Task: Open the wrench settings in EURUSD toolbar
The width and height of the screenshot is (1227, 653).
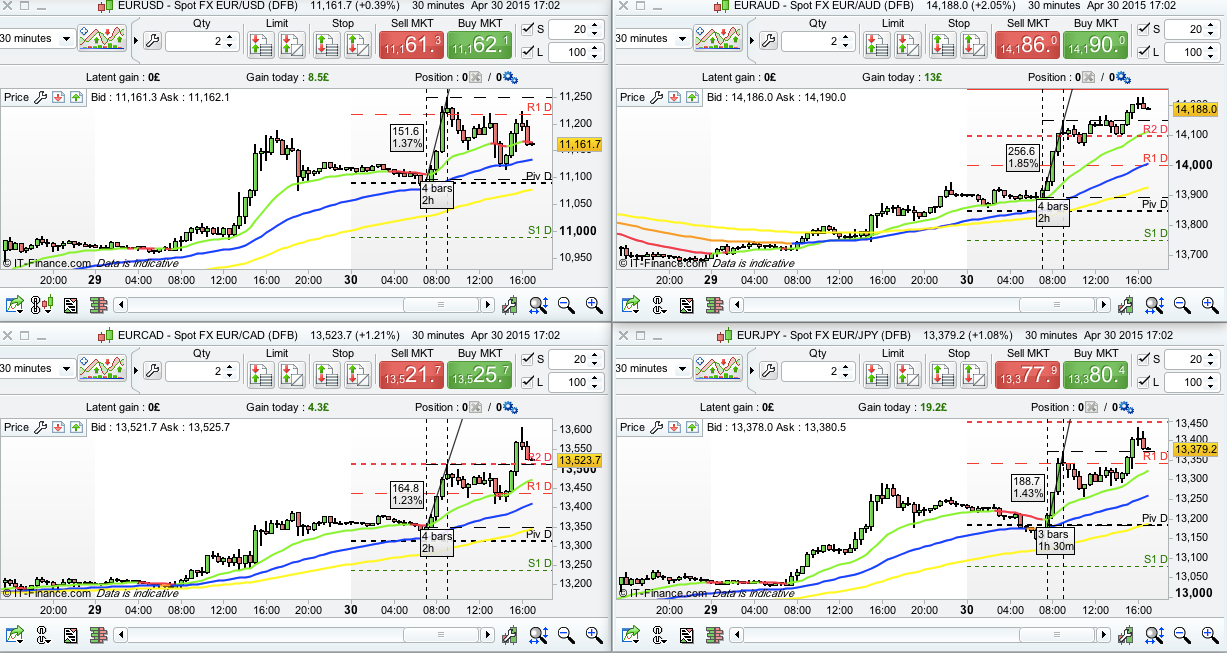Action: click(x=152, y=40)
